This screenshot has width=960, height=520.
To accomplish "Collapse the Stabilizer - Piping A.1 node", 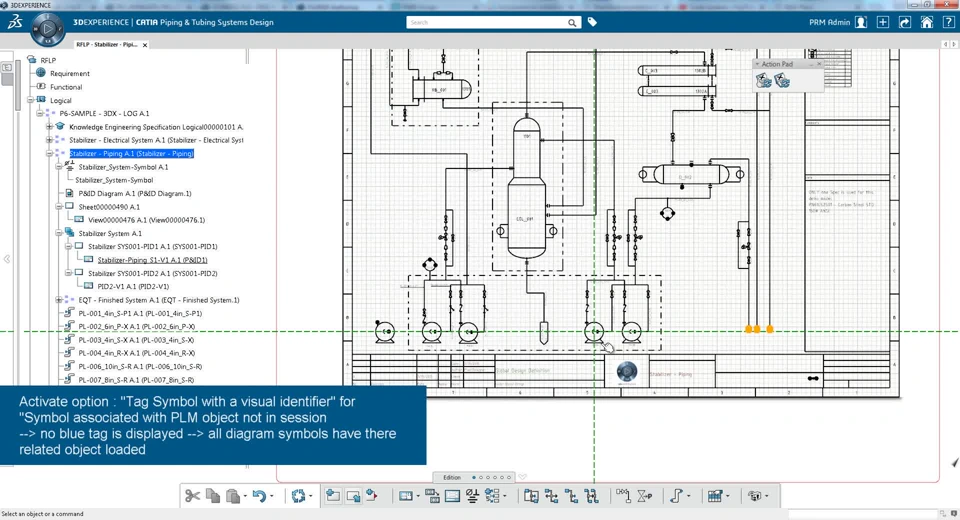I will (x=50, y=154).
